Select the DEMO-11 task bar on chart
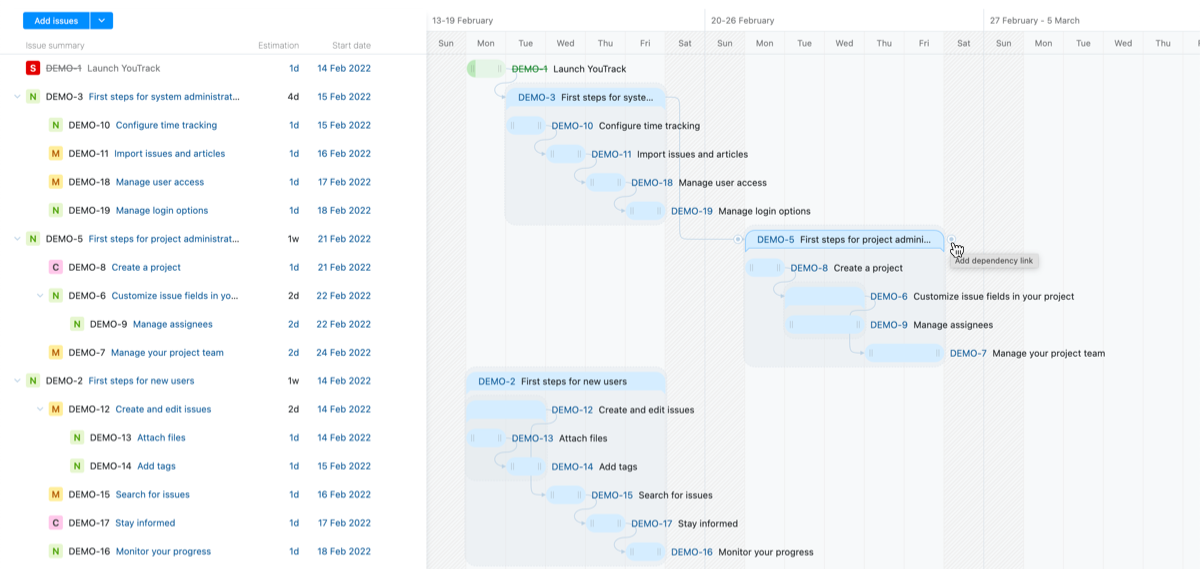 [565, 154]
